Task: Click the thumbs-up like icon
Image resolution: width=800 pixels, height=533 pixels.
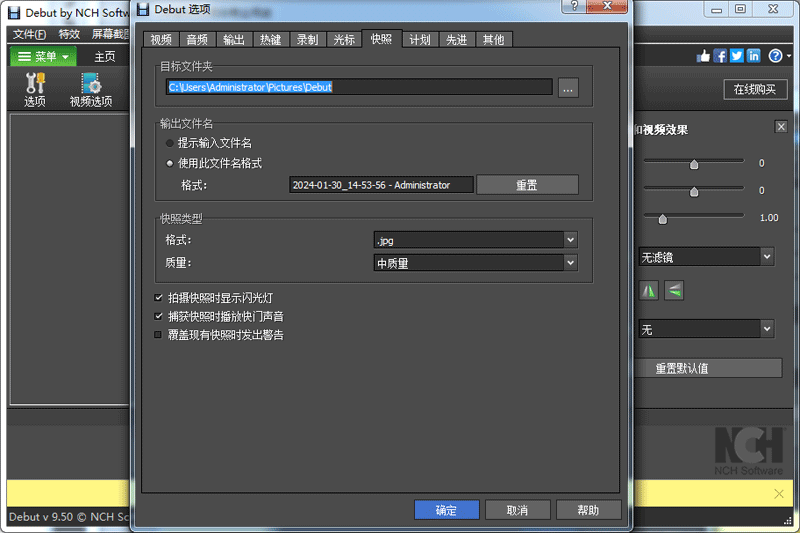Action: click(x=704, y=56)
